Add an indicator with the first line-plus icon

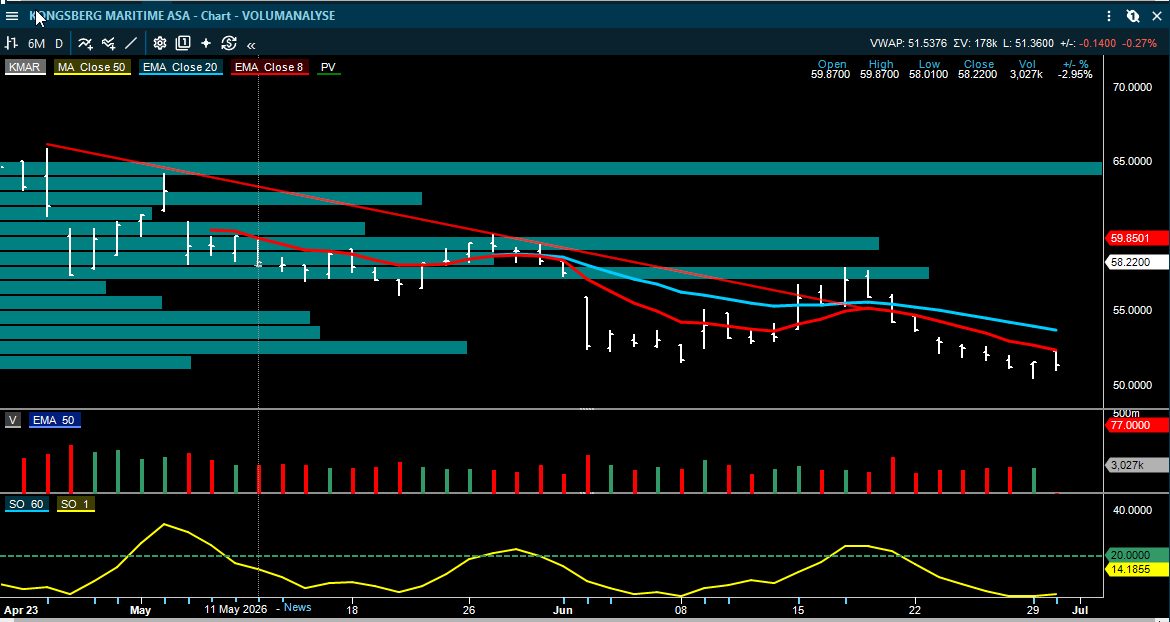[85, 43]
